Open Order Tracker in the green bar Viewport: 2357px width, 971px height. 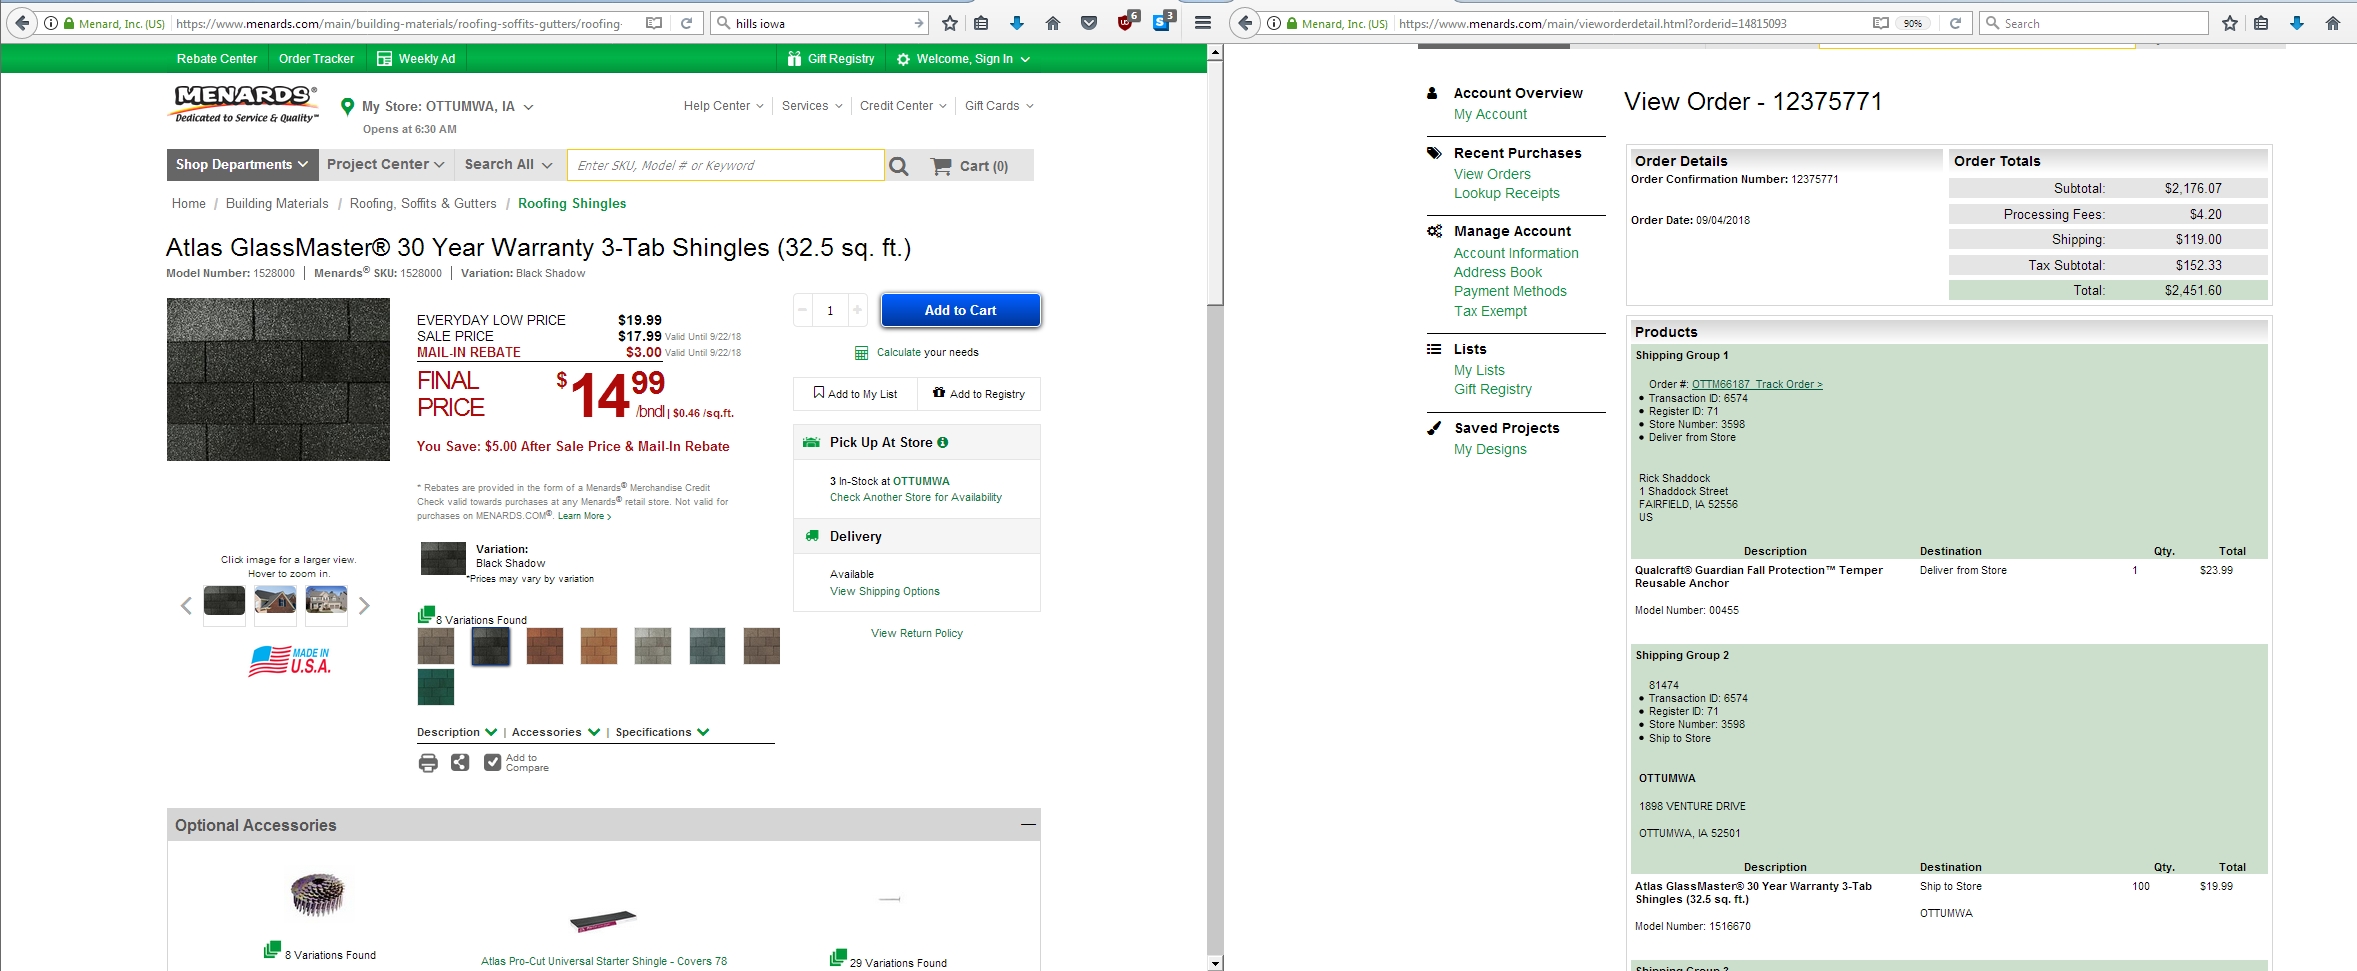tap(316, 59)
